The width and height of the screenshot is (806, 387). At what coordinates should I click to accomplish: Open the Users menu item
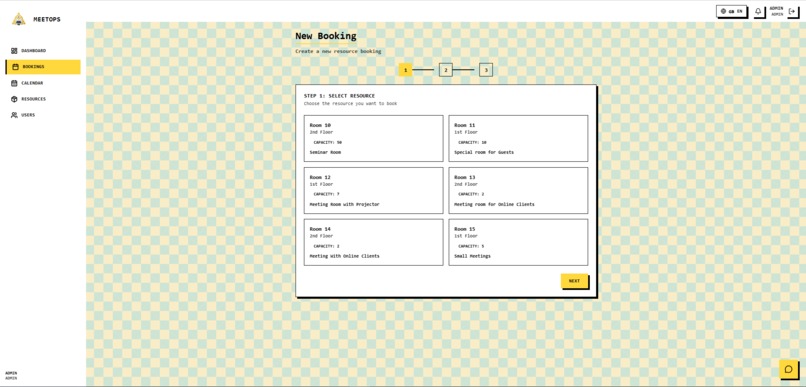43,115
